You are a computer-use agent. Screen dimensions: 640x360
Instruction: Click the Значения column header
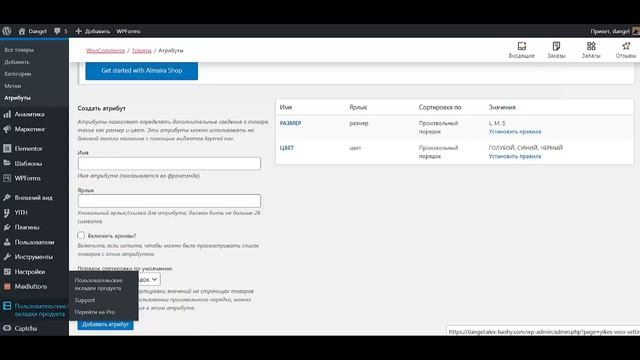[x=502, y=107]
